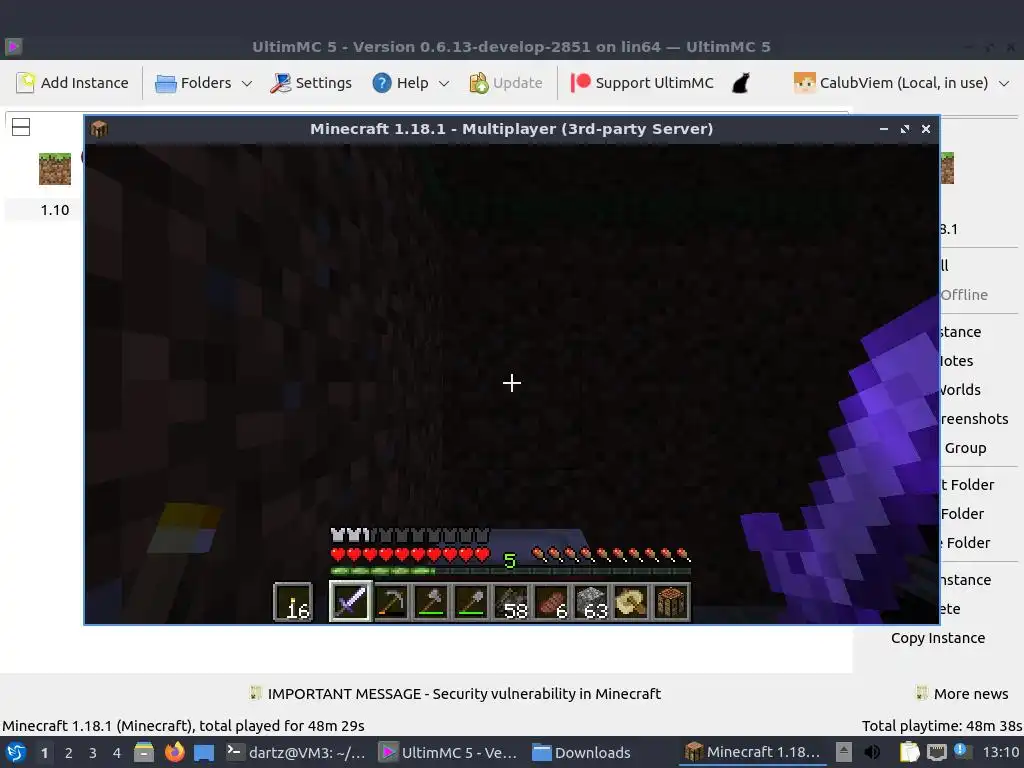The image size is (1024, 768).
Task: Open IMPORTANT MESSAGE security vulnerability news link
Action: point(456,694)
